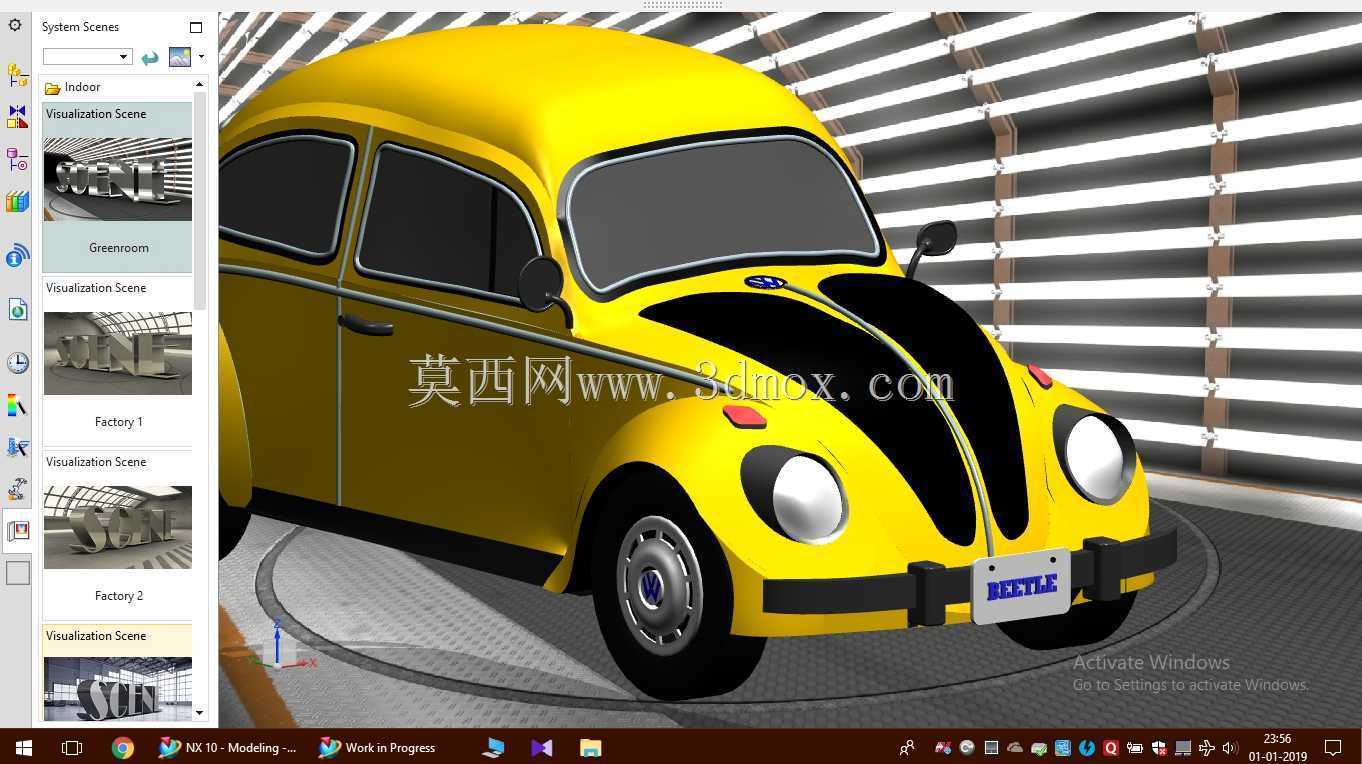
Task: Select the Factory 1 scene thumbnail
Action: tap(118, 353)
